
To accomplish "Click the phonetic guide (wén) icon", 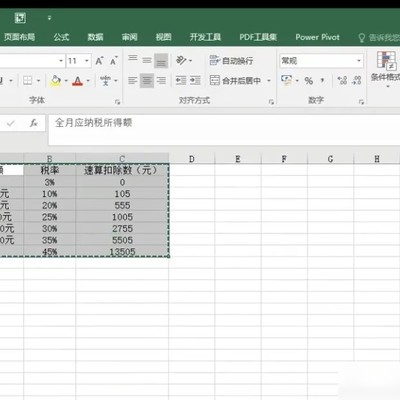I will pyautogui.click(x=105, y=80).
